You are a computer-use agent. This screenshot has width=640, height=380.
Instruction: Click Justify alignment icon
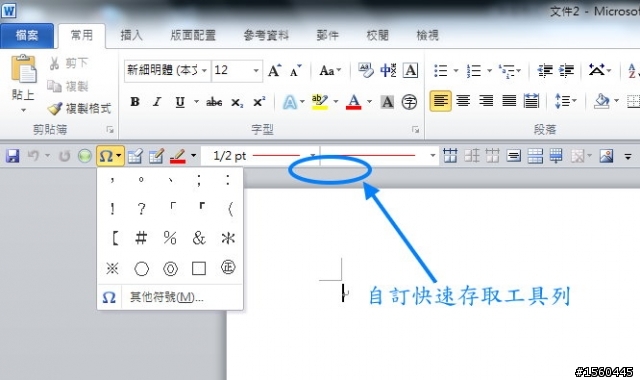click(x=509, y=101)
